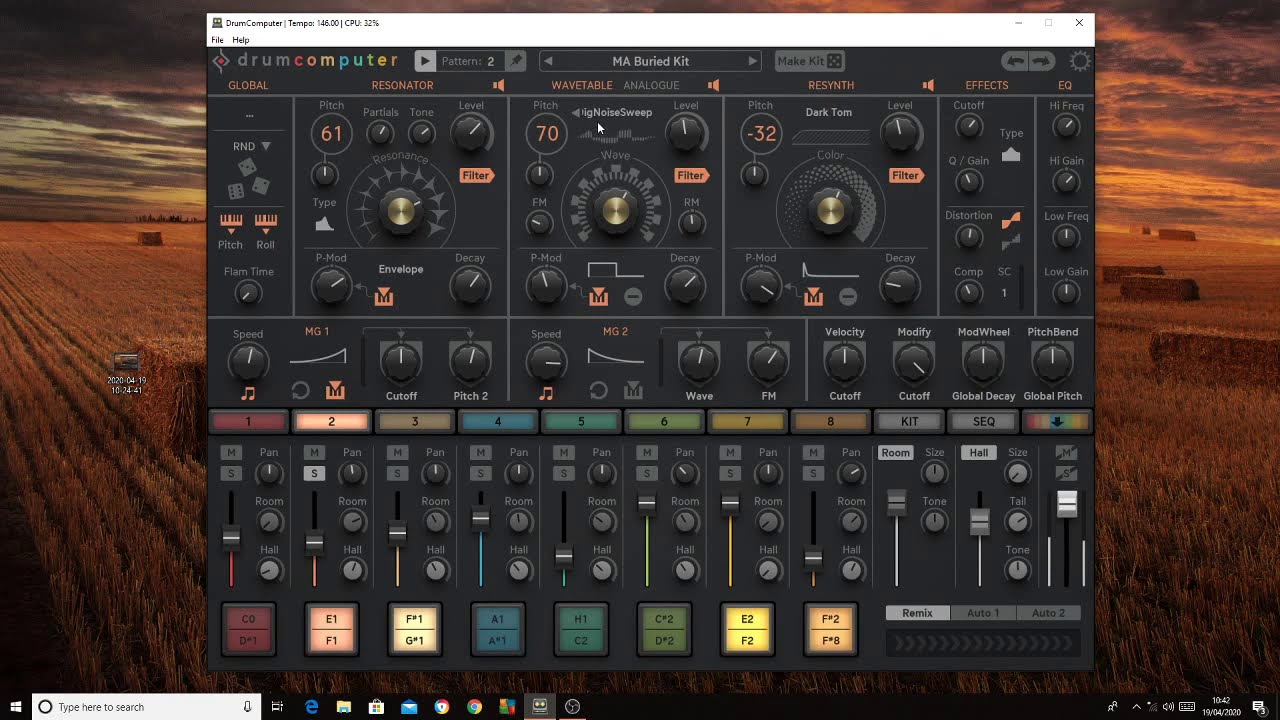
Task: Select channel tab 4
Action: tap(497, 422)
